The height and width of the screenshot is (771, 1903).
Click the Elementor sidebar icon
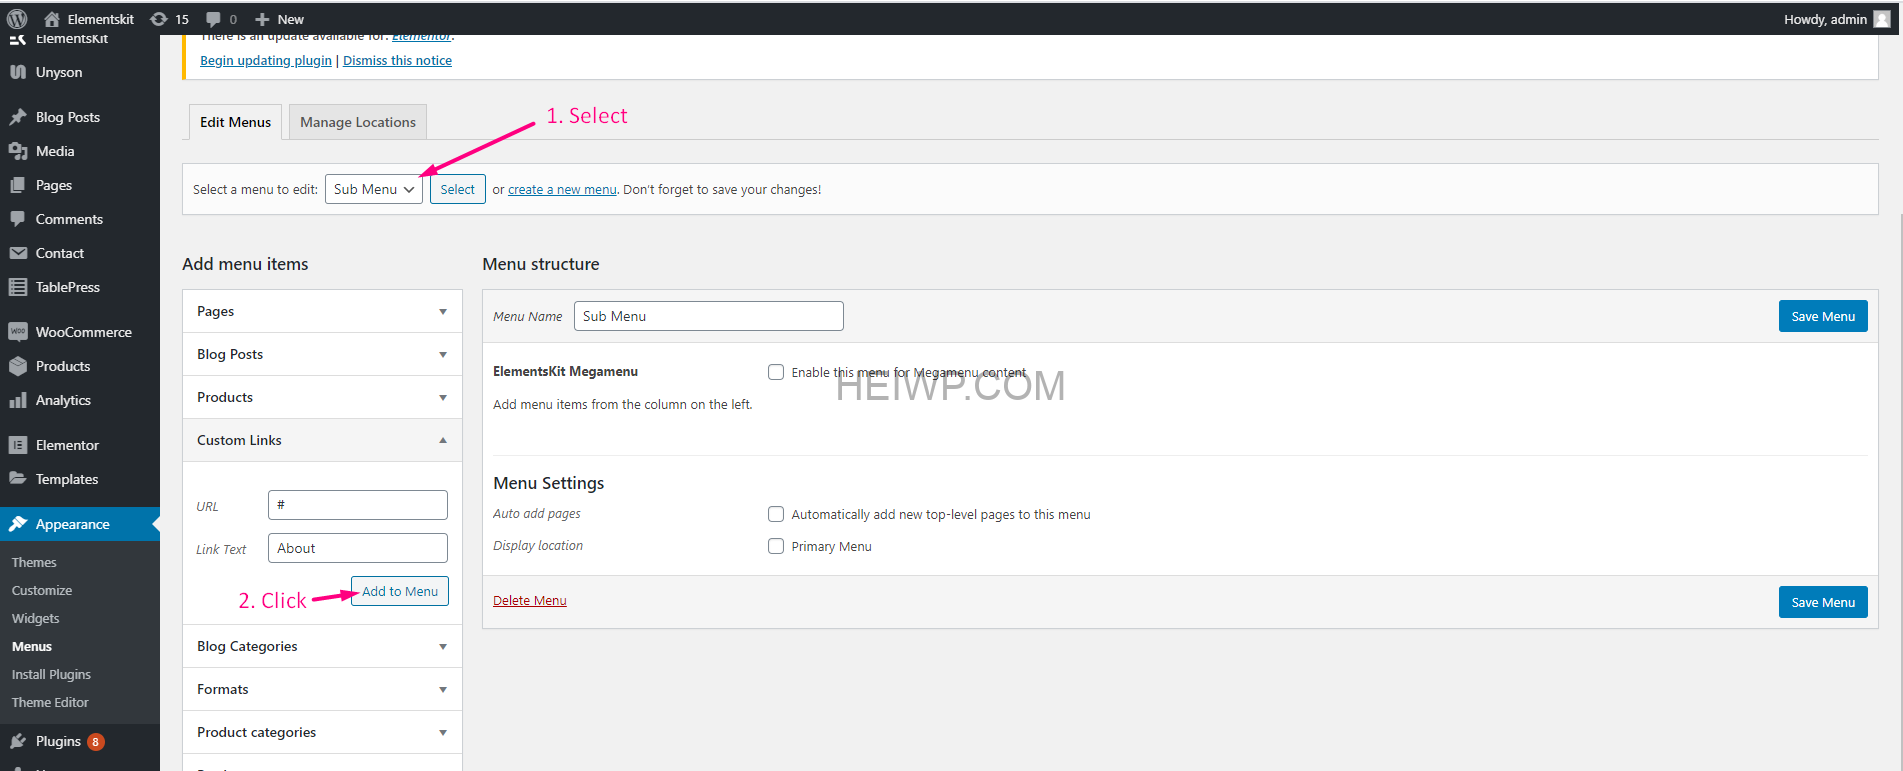18,445
